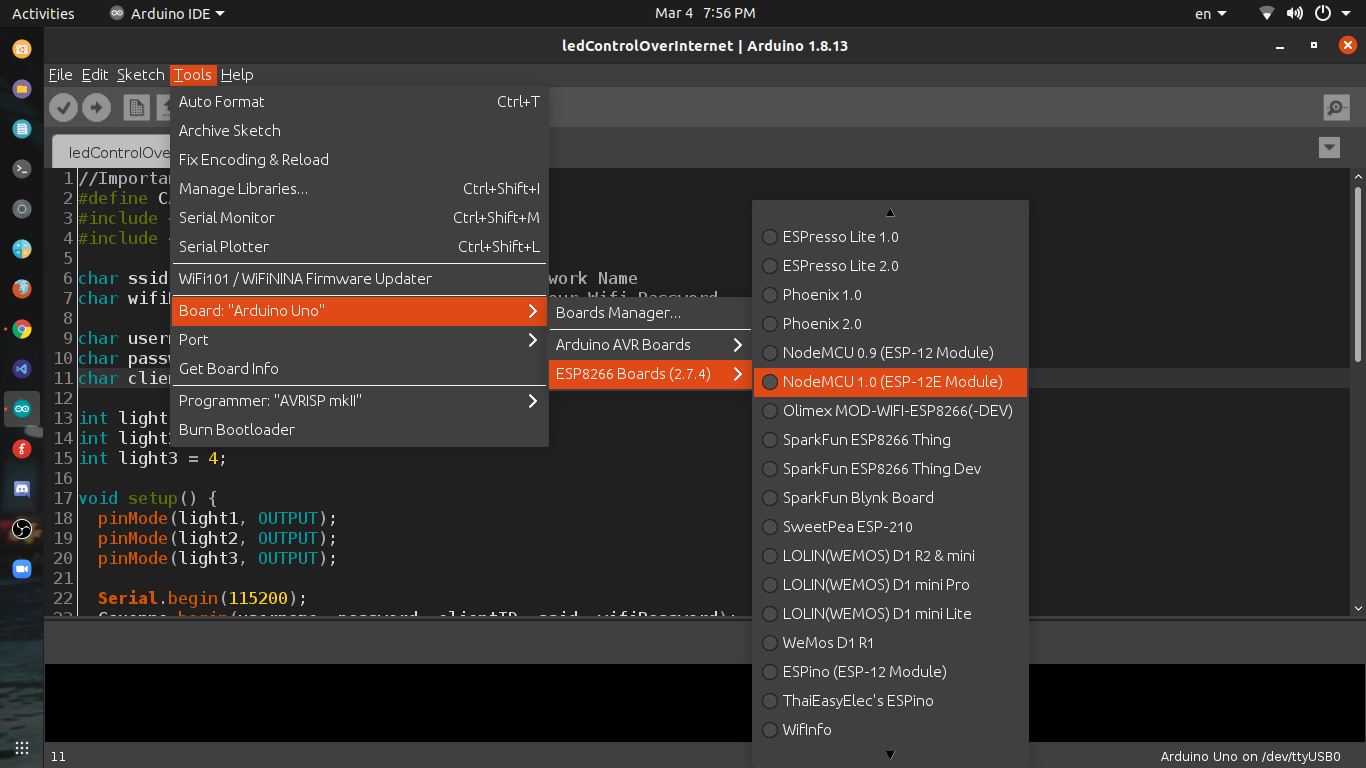Select Phoenix 2.0 board
Screen dimensions: 1366x768
tap(890, 324)
